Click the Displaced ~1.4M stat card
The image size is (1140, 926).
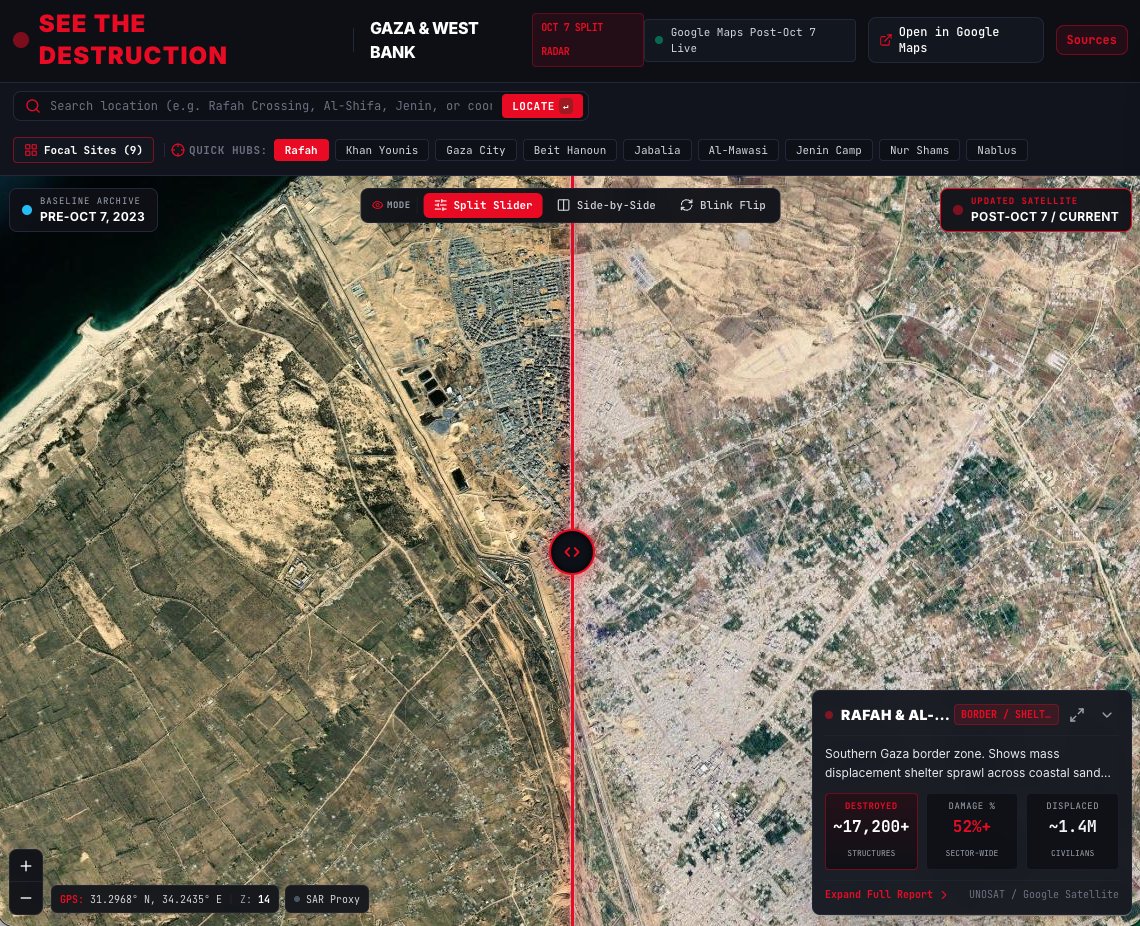(x=1072, y=831)
